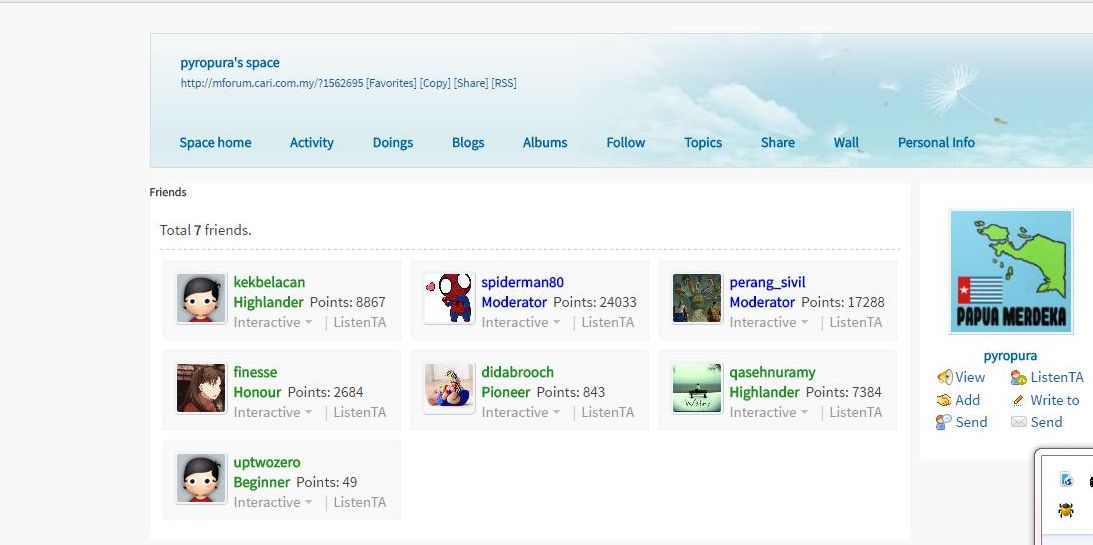Viewport: 1093px width, 545px height.
Task: Click the Send greeting person-bubble icon
Action: (944, 422)
